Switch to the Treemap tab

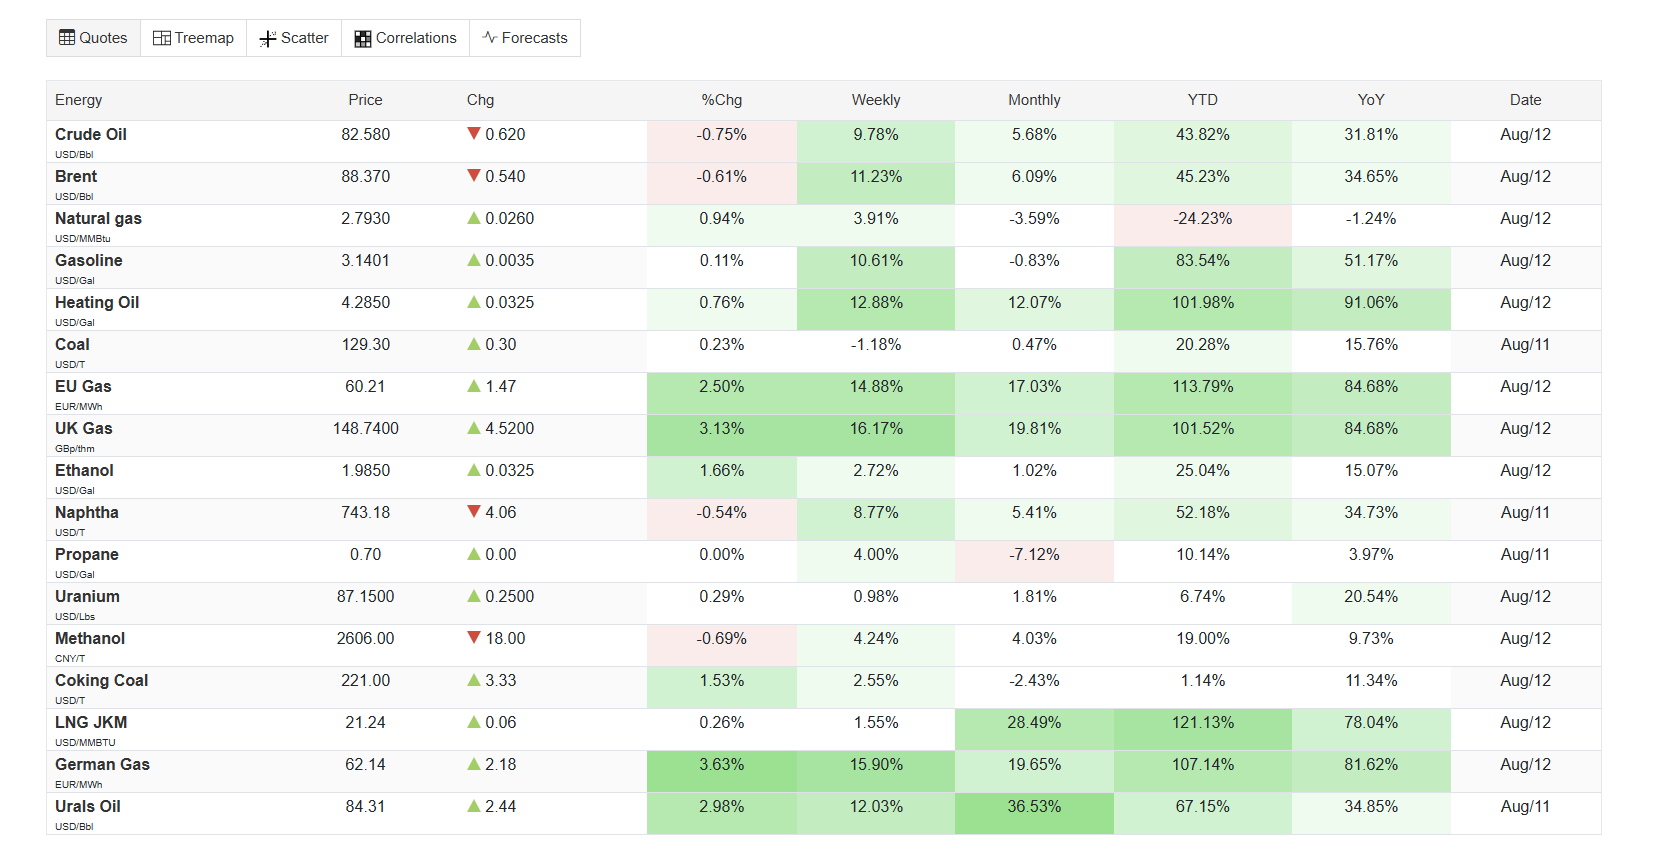(x=193, y=38)
